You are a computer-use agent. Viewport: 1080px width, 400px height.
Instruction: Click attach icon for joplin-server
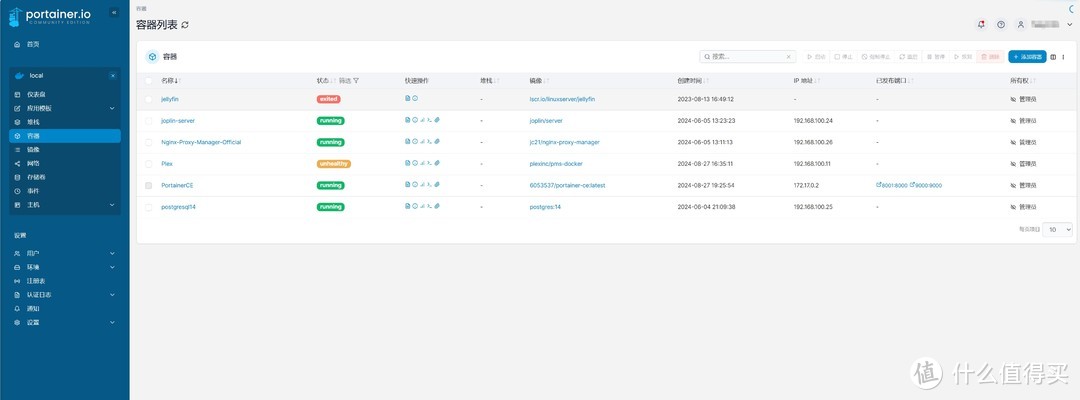[437, 120]
